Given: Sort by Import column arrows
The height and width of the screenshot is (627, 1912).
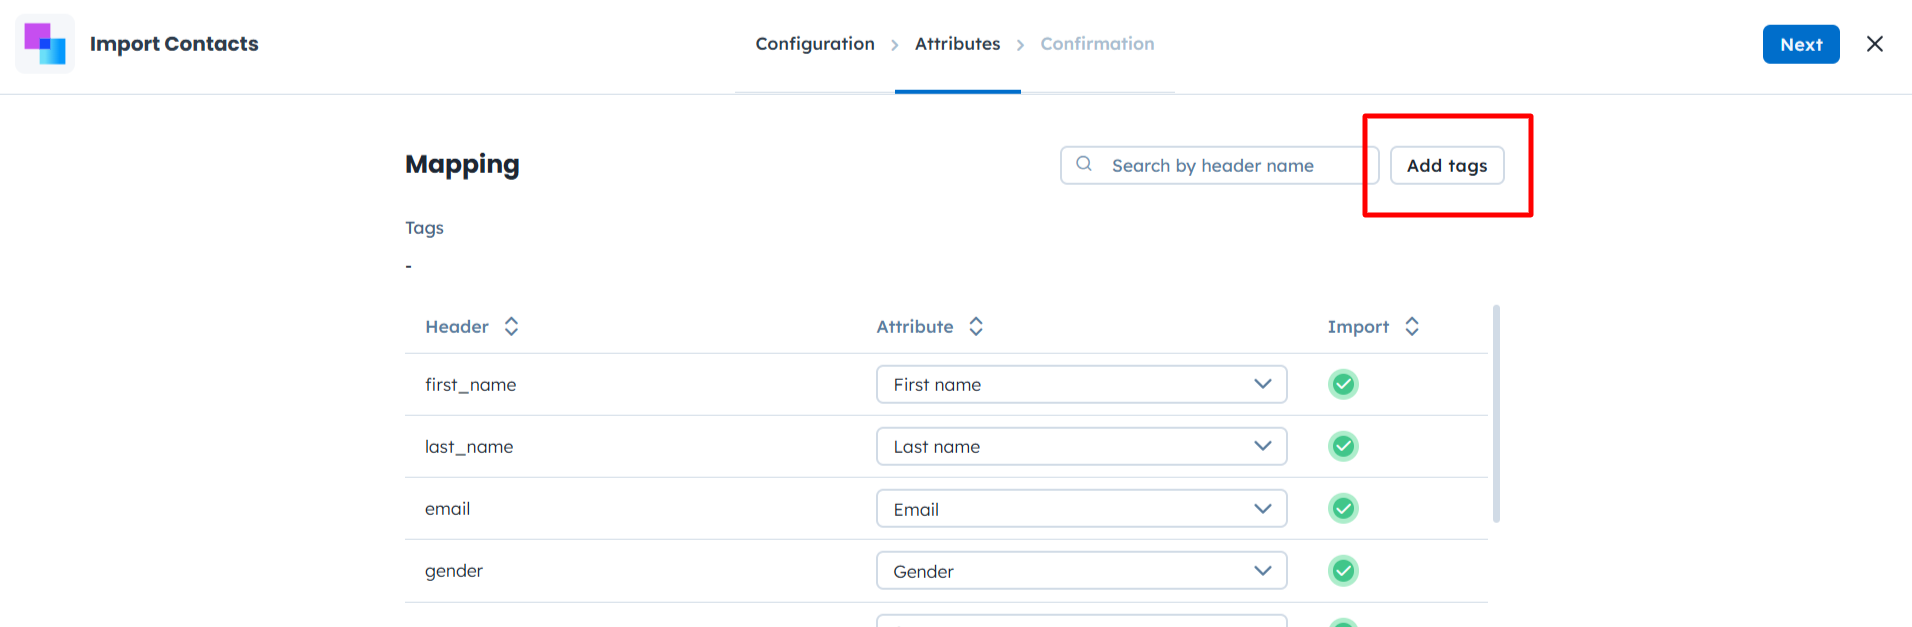Looking at the screenshot, I should 1412,327.
